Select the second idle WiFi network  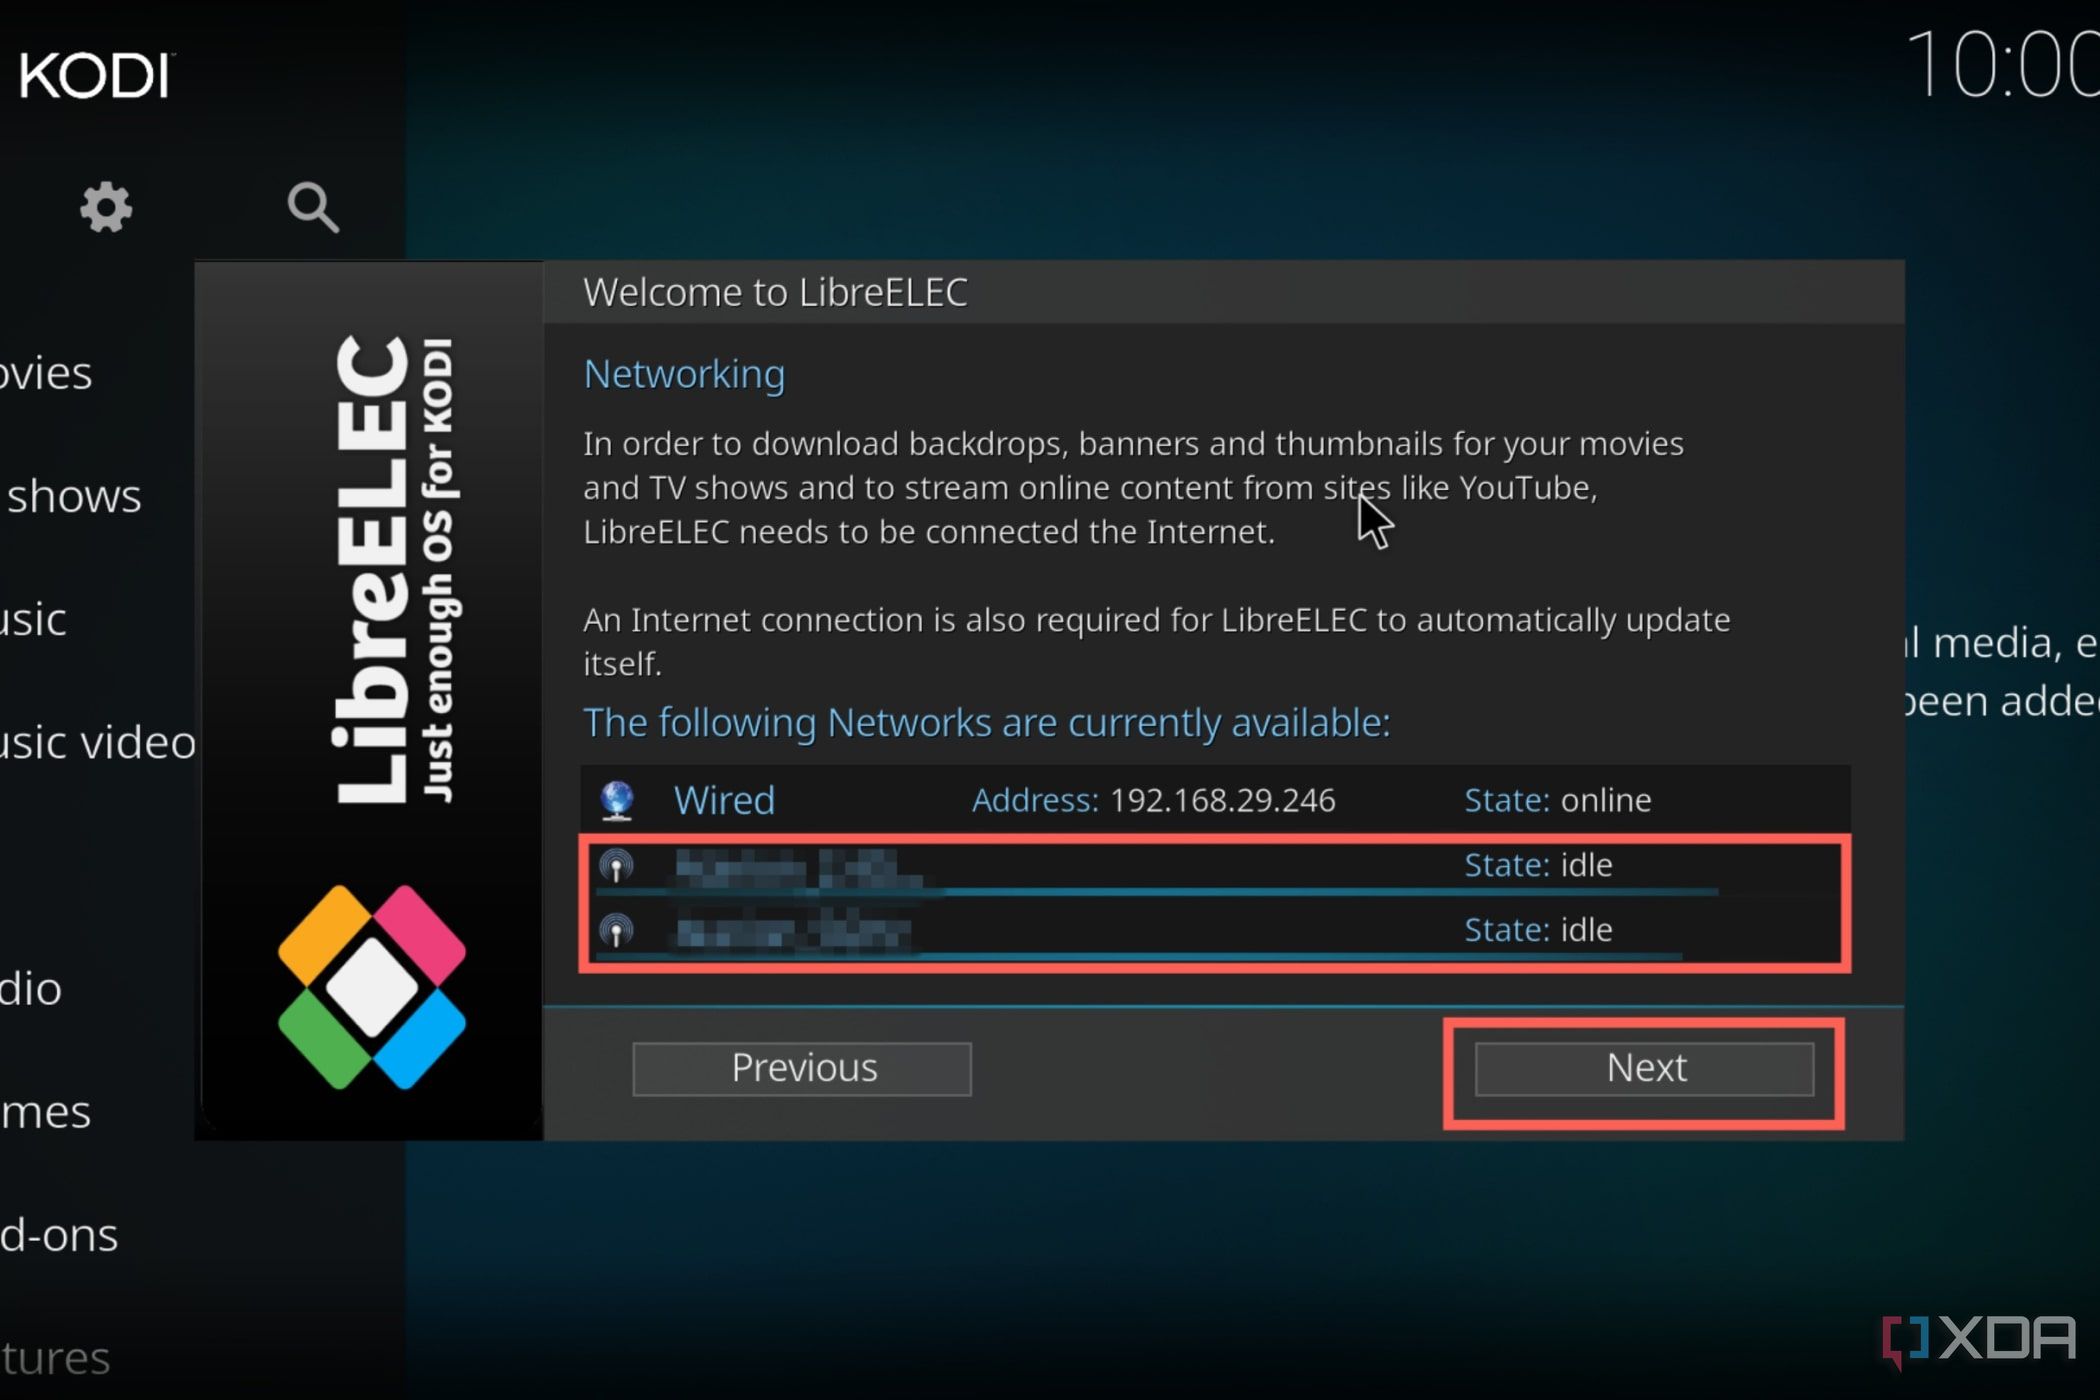pos(1217,928)
